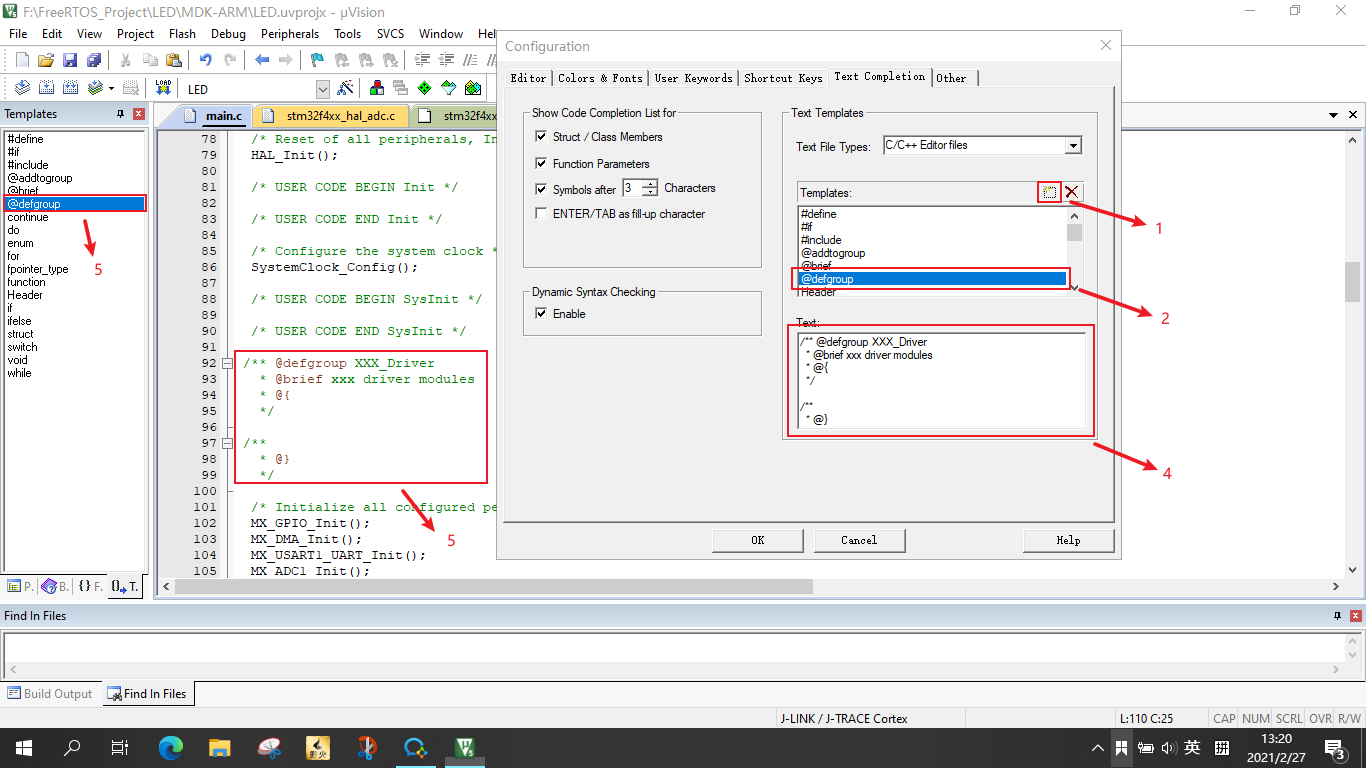The width and height of the screenshot is (1366, 768).
Task: Undo the last edit
Action: click(205, 60)
